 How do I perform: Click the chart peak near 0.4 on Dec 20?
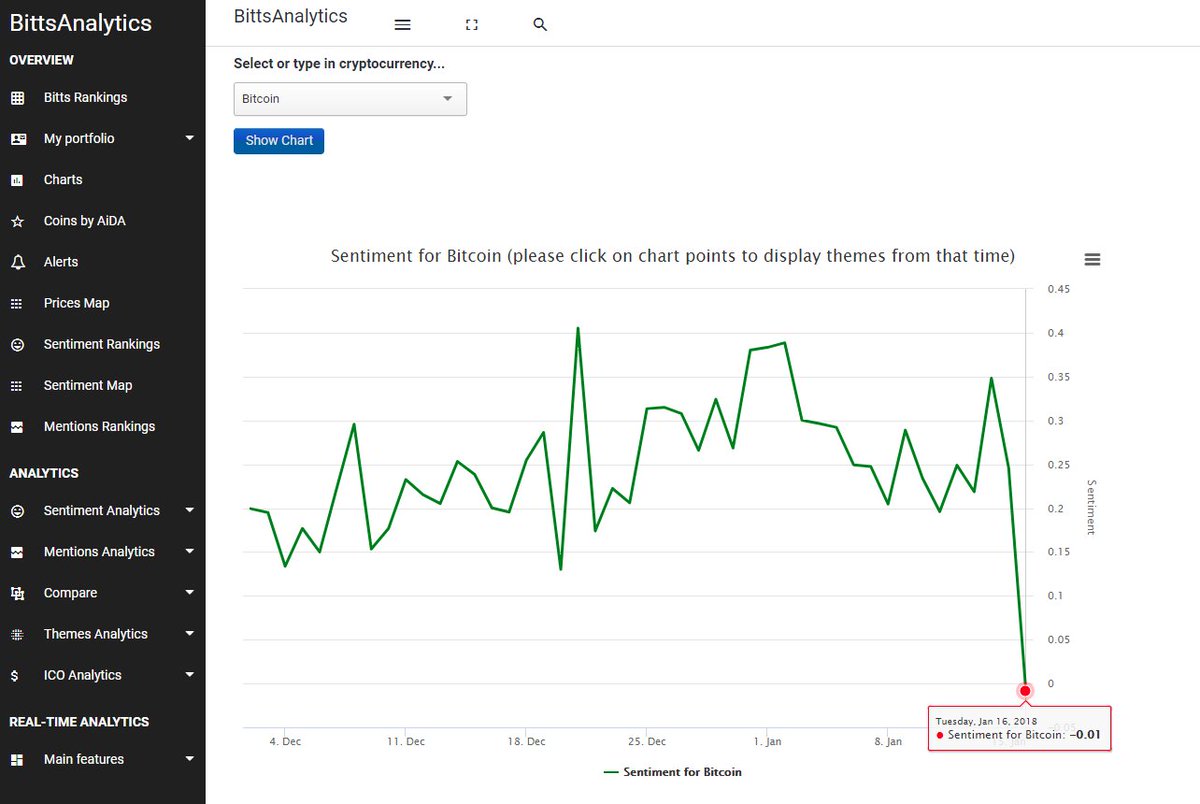[x=578, y=328]
